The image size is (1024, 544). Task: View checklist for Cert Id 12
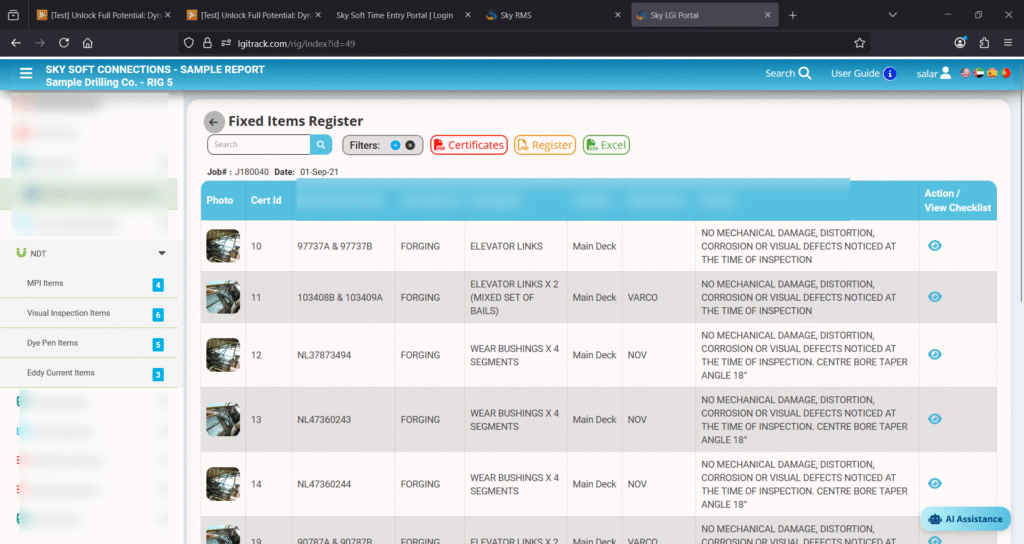click(x=935, y=354)
